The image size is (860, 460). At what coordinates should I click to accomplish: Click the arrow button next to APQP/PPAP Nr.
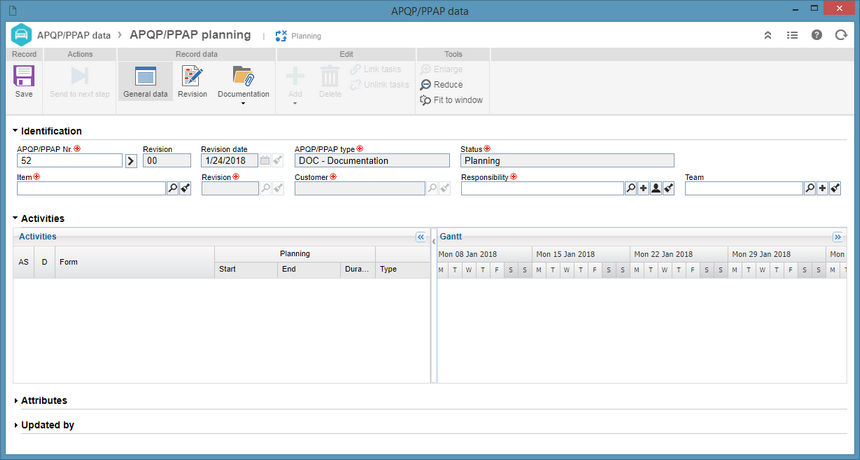point(131,161)
